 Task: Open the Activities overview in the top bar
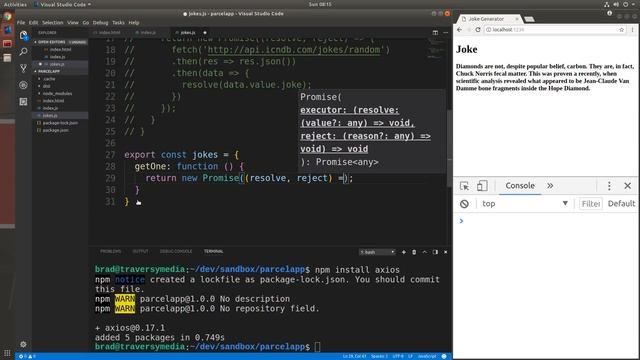coord(15,4)
